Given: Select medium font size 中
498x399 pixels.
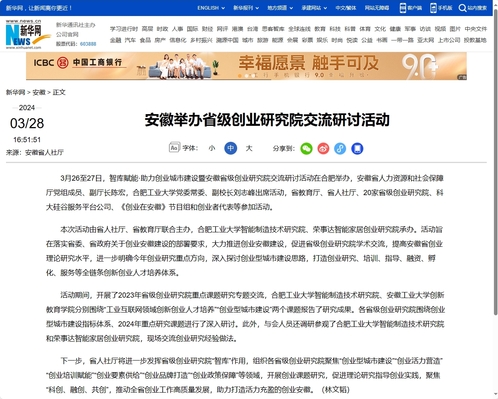Looking at the screenshot, I should (231, 148).
